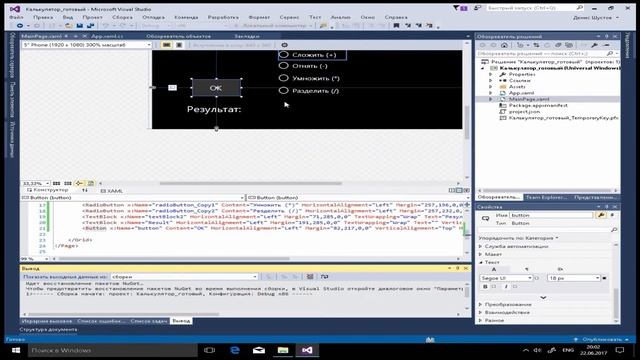Viewport: 640px width, 360px height.
Task: Click the Windows Start button
Action: point(16,350)
